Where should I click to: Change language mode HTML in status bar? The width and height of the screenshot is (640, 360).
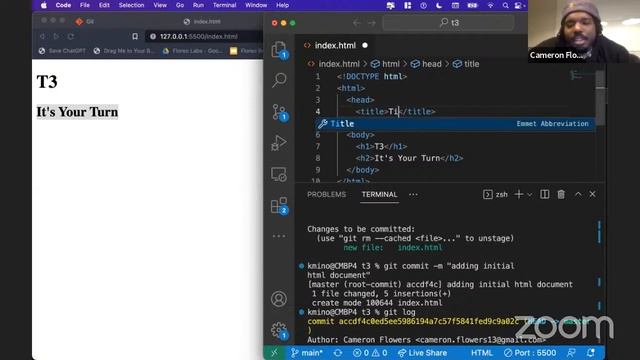[x=482, y=353]
